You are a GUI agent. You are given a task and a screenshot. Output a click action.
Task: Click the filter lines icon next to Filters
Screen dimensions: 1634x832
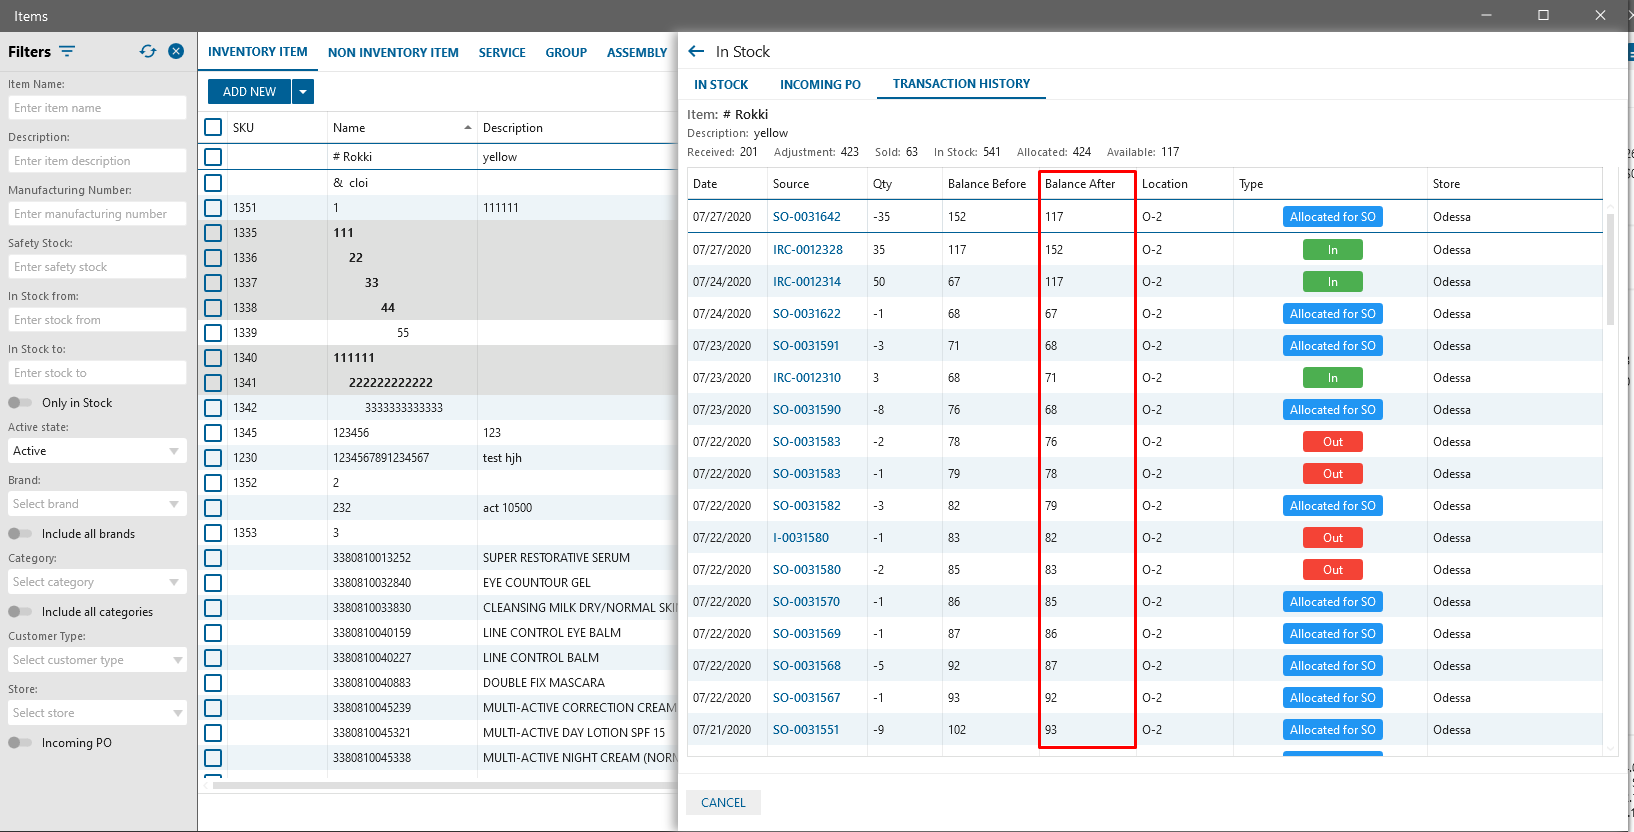point(67,51)
